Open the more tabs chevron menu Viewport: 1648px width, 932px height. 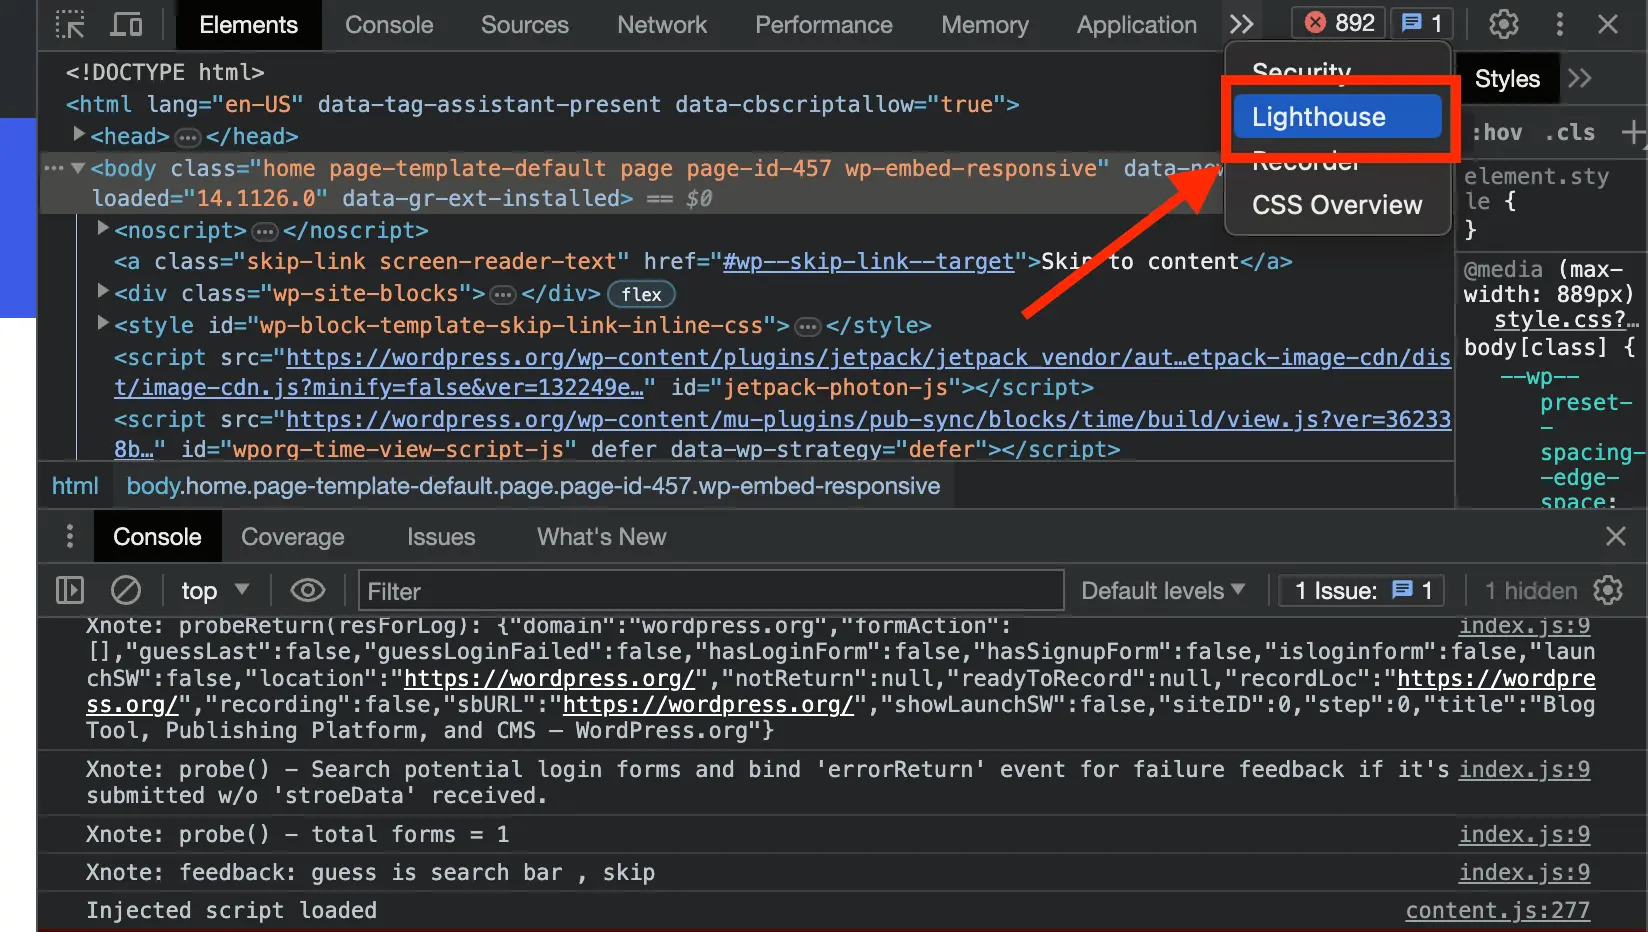click(1242, 24)
